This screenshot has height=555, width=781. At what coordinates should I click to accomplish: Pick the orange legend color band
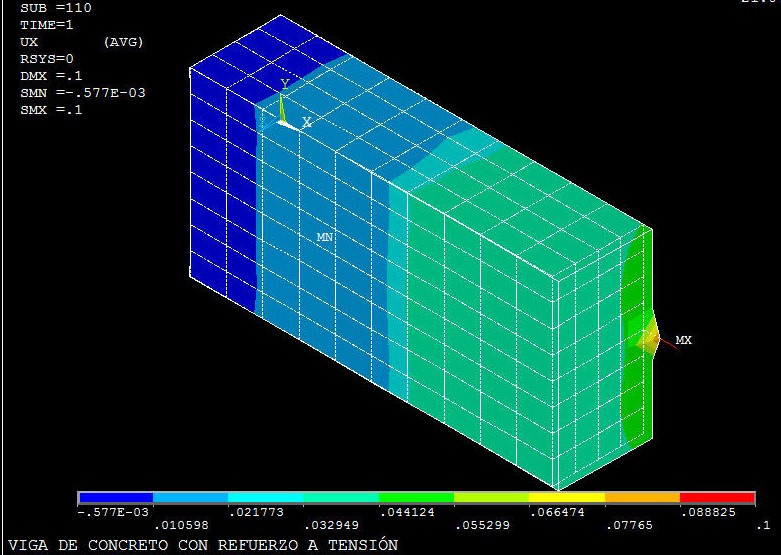[642, 497]
